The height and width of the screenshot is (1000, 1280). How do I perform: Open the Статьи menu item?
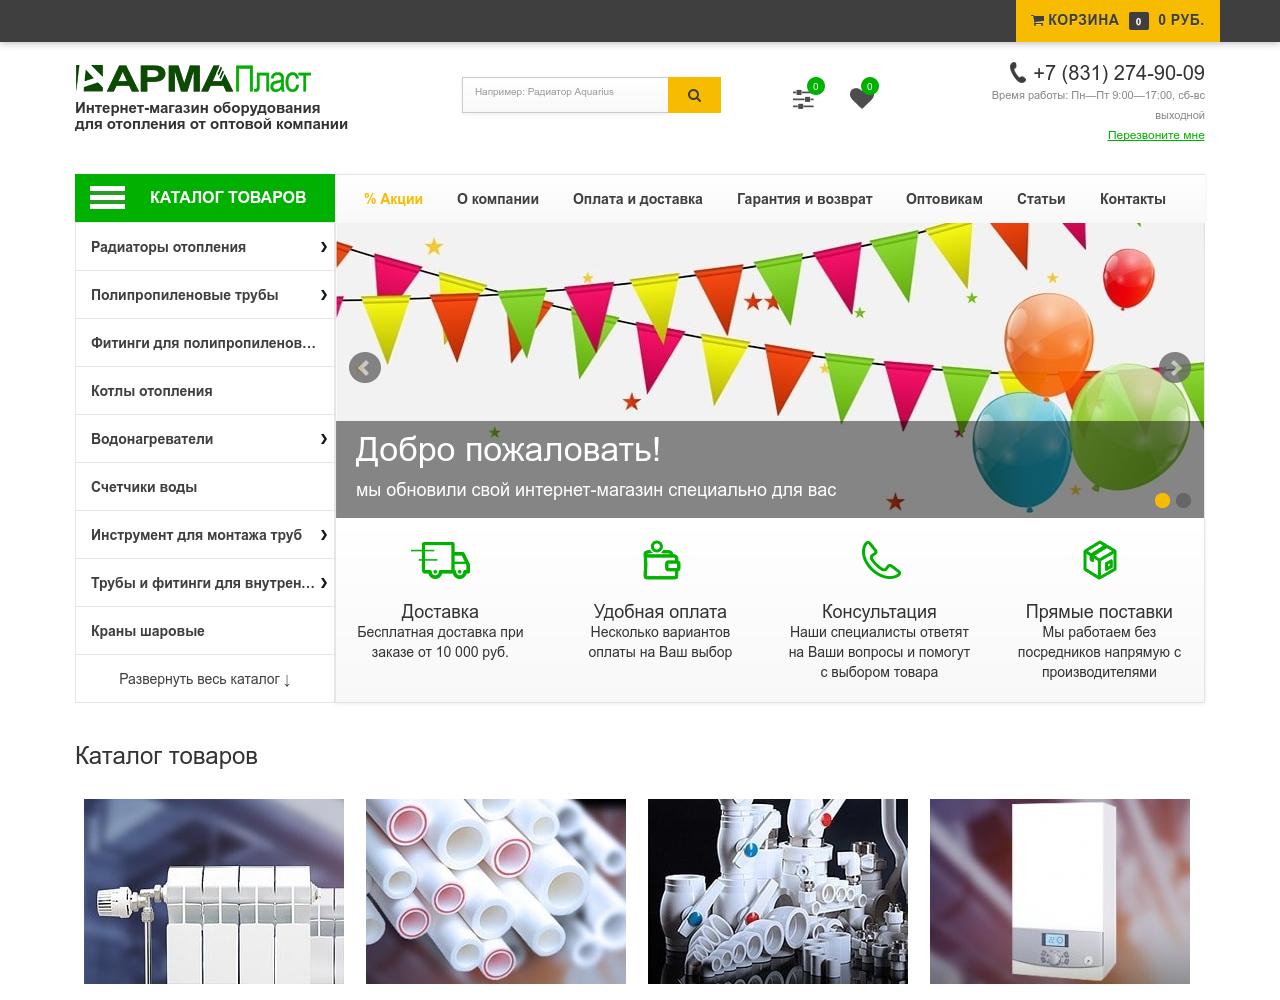pos(1041,199)
